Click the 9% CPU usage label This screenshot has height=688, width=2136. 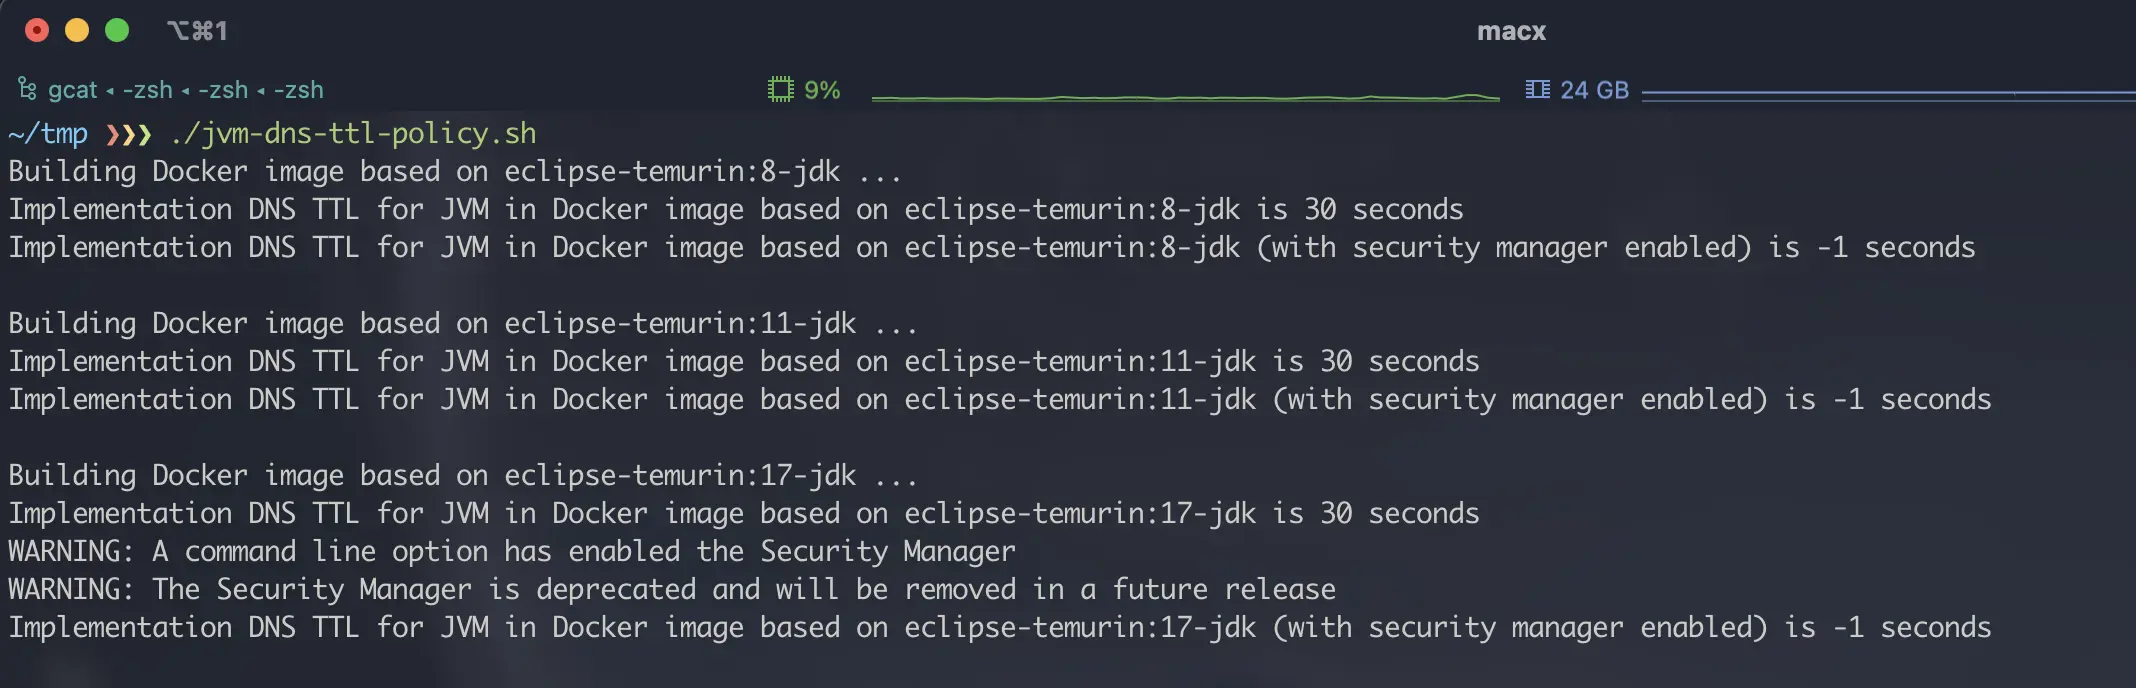pyautogui.click(x=822, y=90)
